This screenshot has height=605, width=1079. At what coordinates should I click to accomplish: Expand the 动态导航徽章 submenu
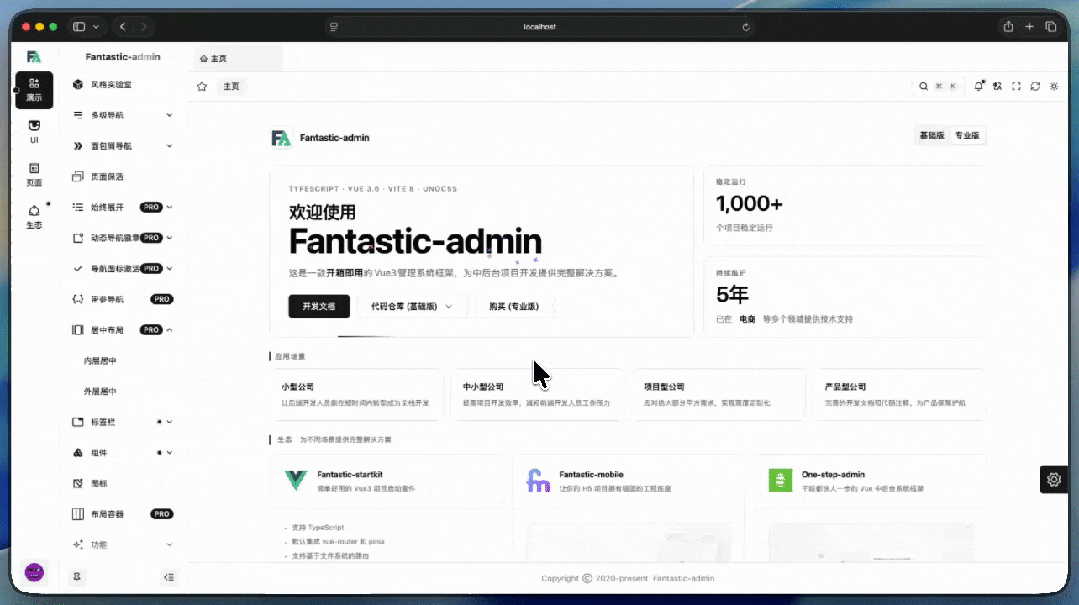[x=122, y=237]
